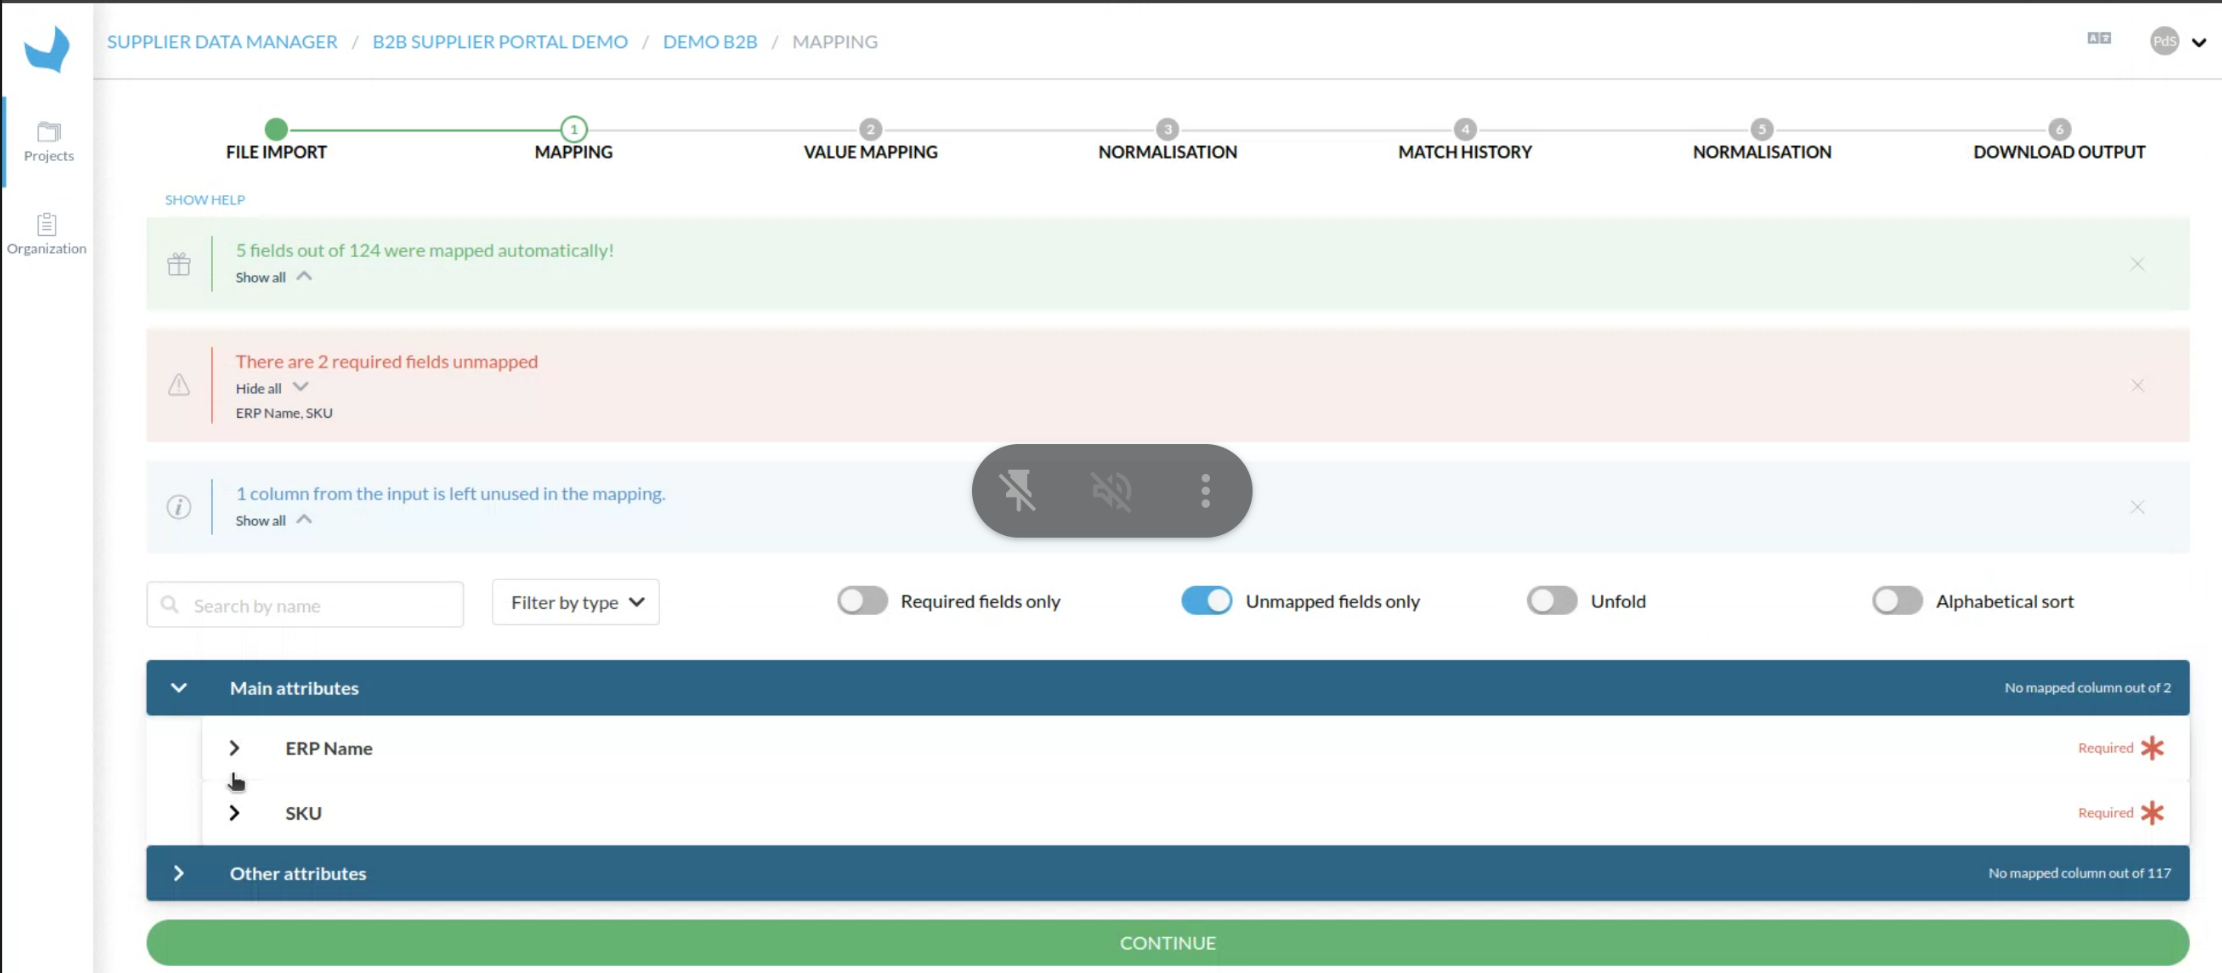Dismiss the green auto-mapped fields notice
This screenshot has height=973, width=2222.
click(2137, 264)
